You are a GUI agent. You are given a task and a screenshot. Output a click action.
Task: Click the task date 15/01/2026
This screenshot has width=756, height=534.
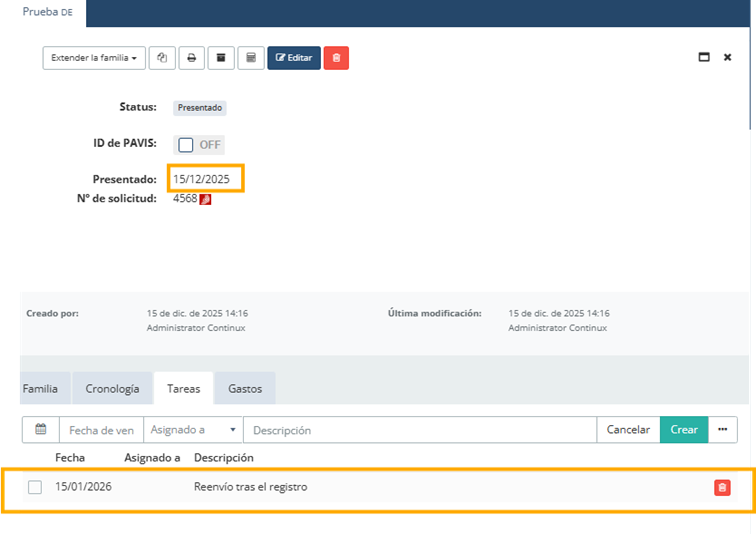[x=83, y=487]
